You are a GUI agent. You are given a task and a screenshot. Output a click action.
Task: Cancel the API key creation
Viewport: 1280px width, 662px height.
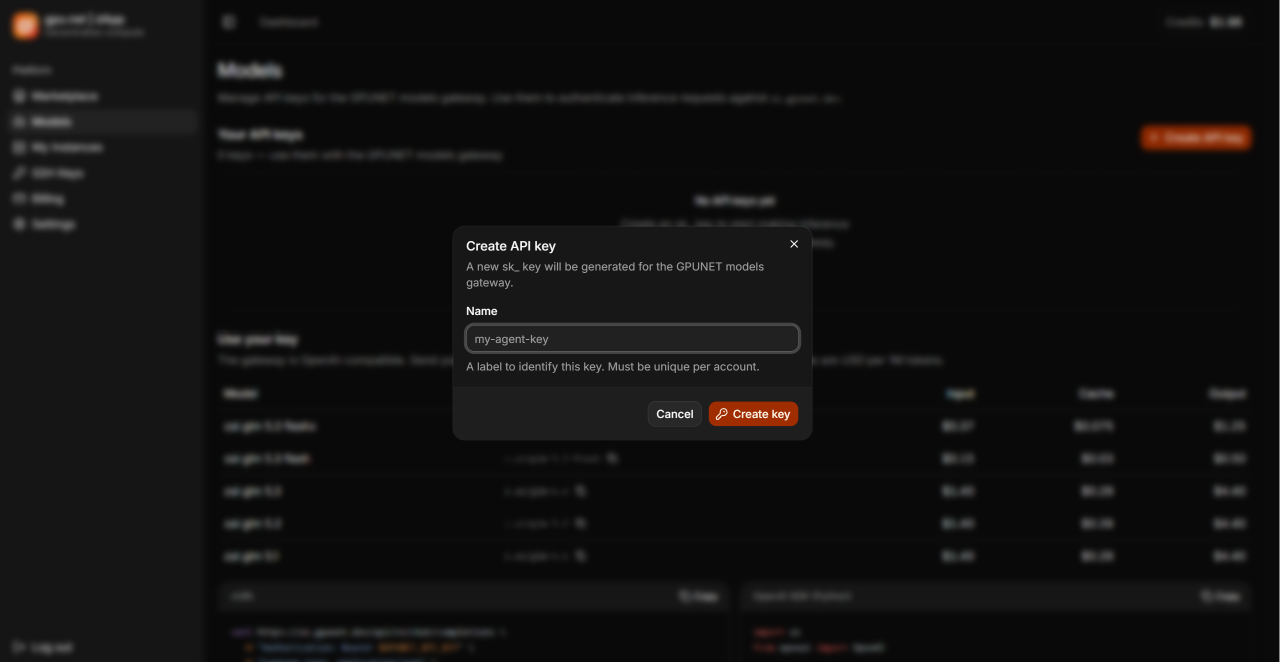675,414
